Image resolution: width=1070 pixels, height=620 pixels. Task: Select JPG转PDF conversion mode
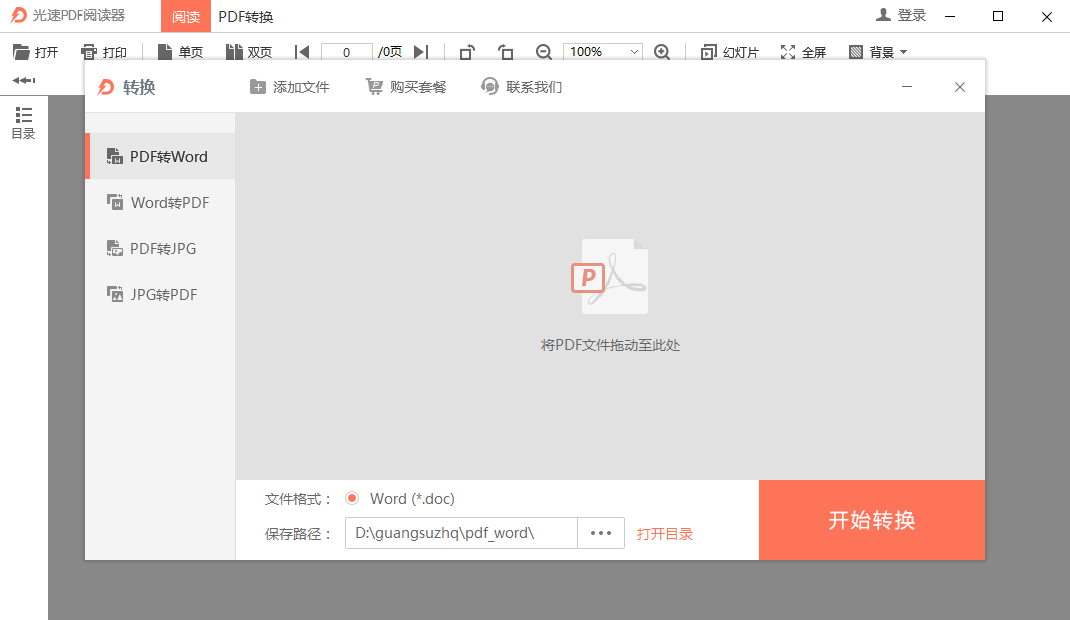coord(160,294)
